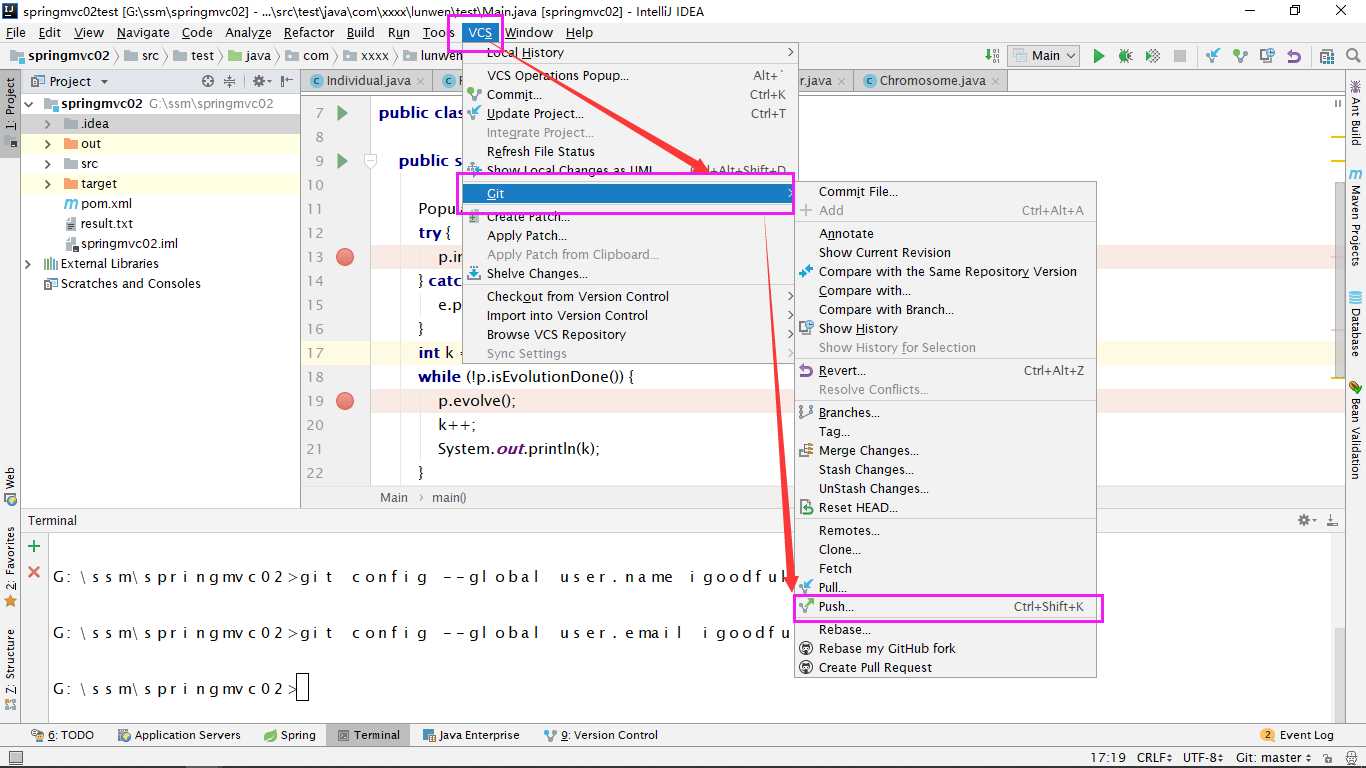Open the Database side tool window

pos(1355,324)
